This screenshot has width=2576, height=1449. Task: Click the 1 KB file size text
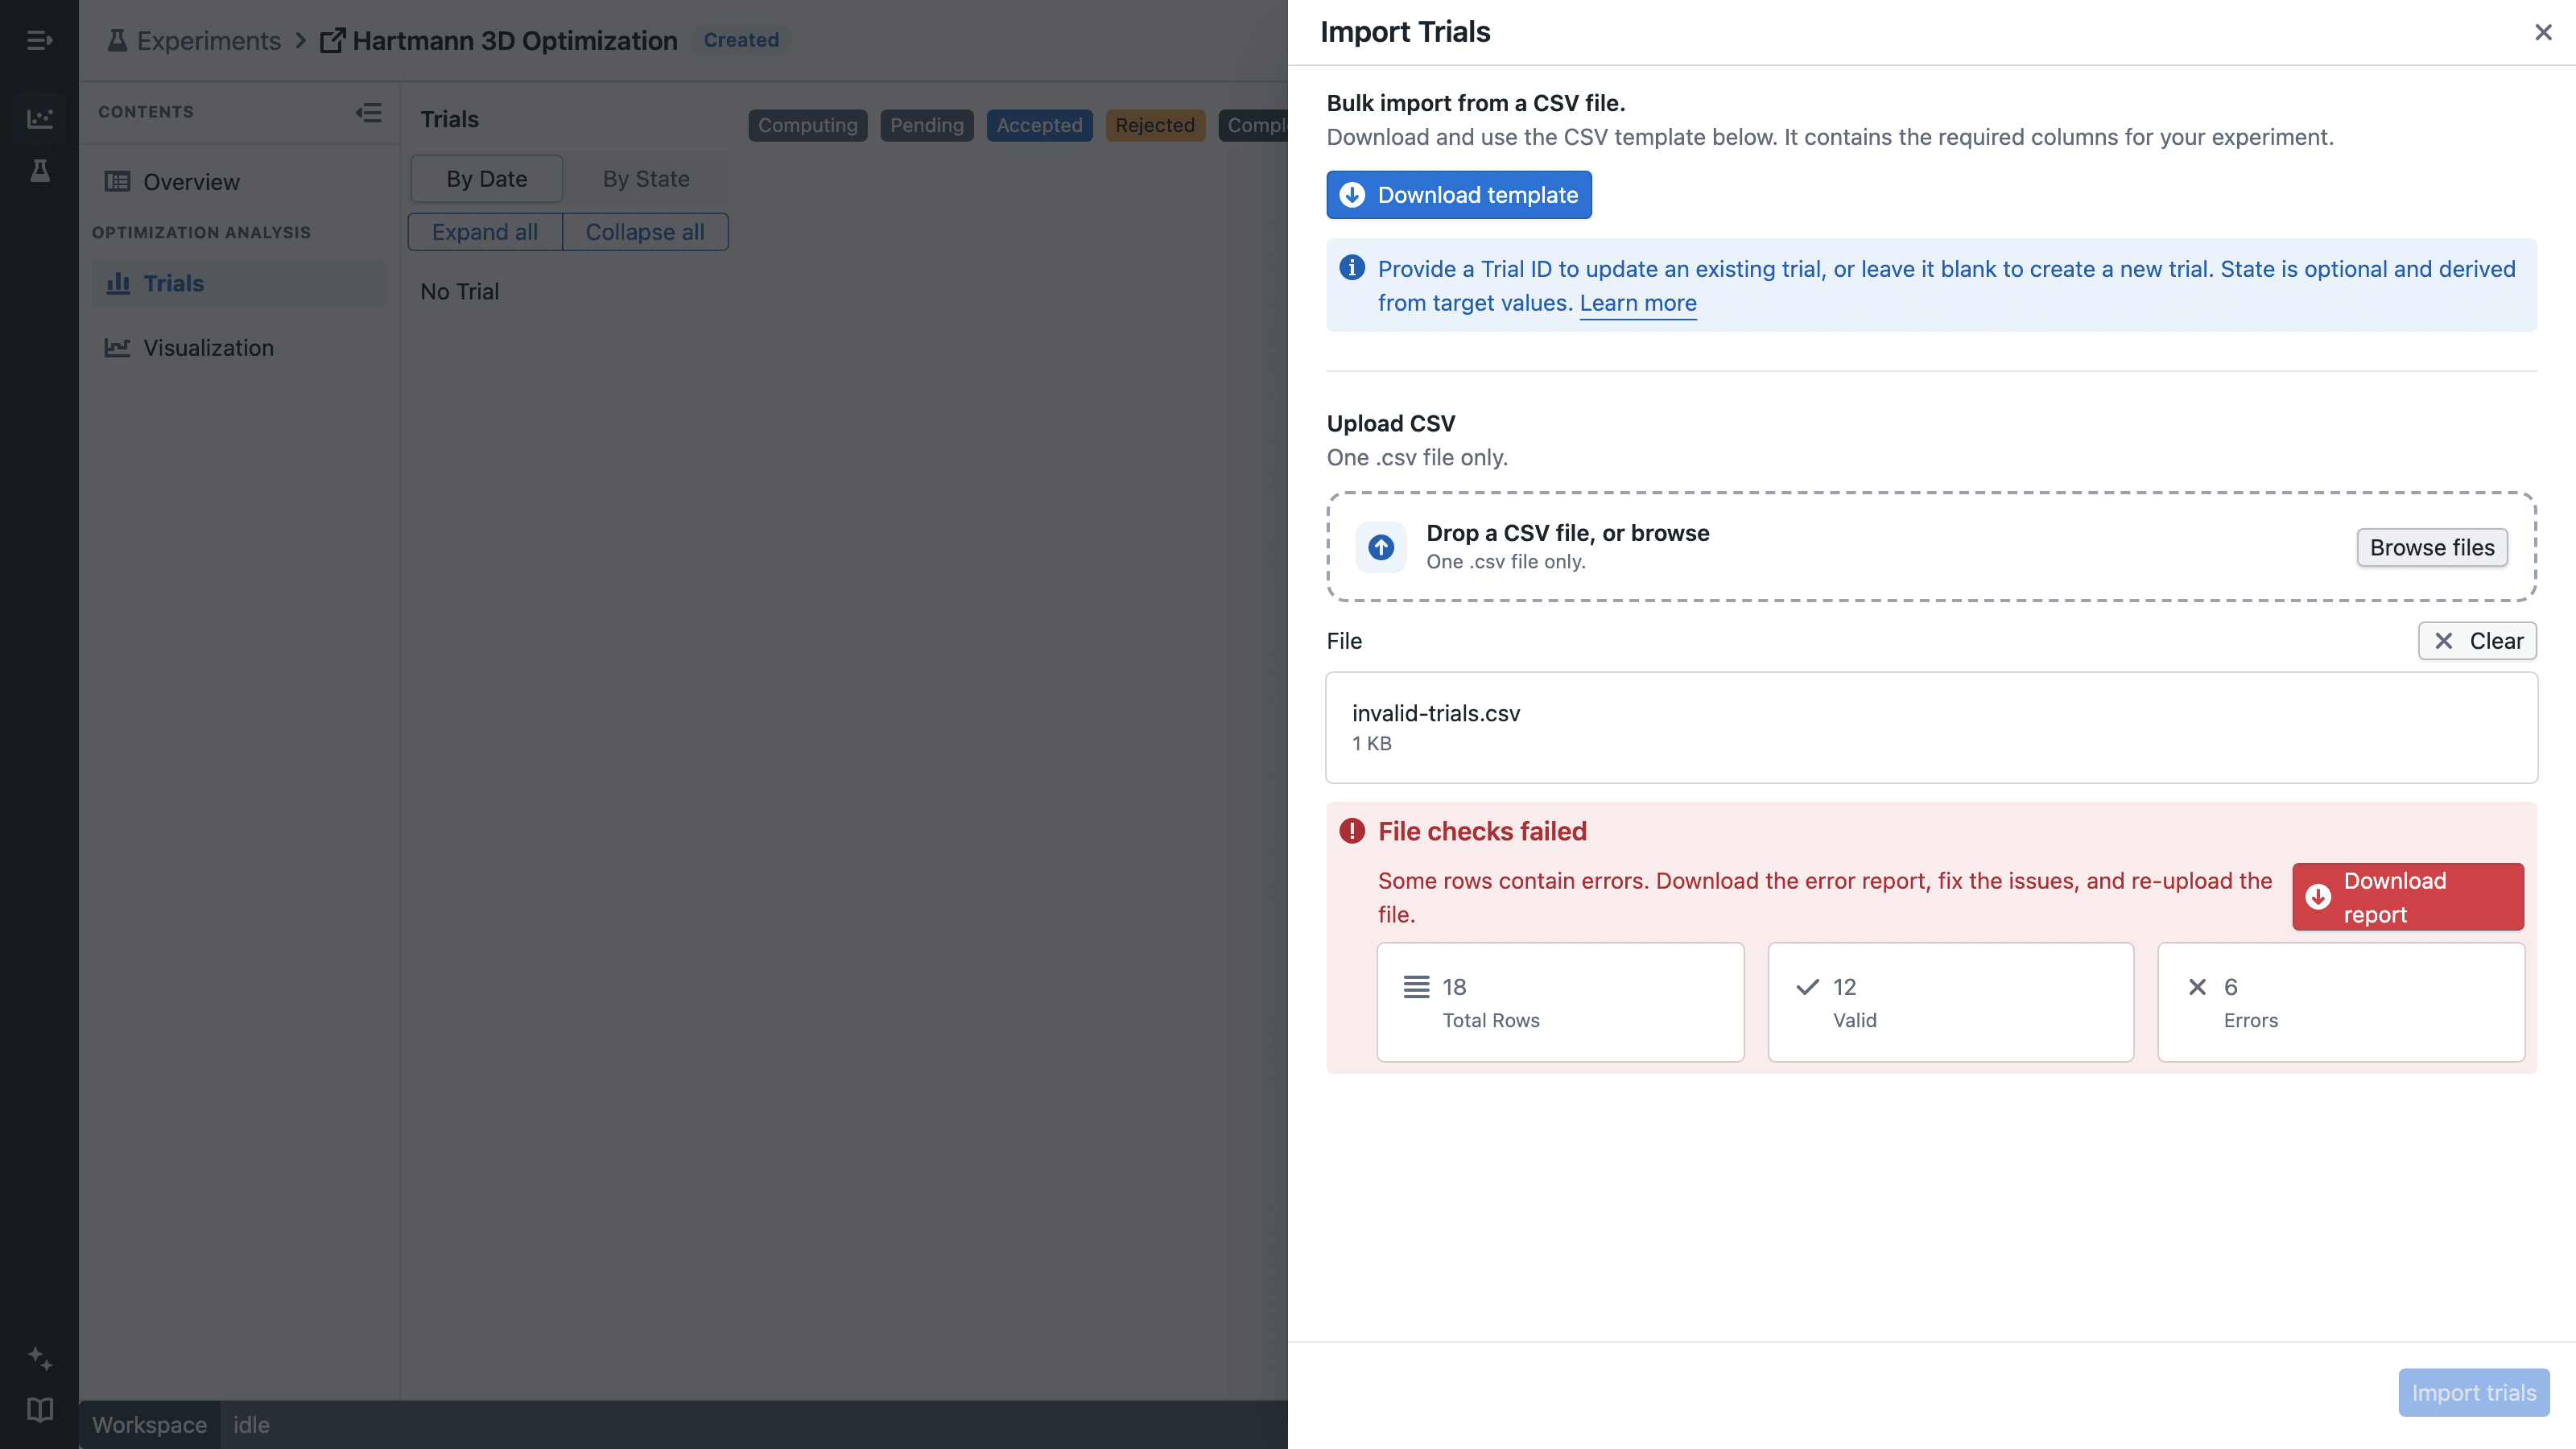click(x=1371, y=743)
